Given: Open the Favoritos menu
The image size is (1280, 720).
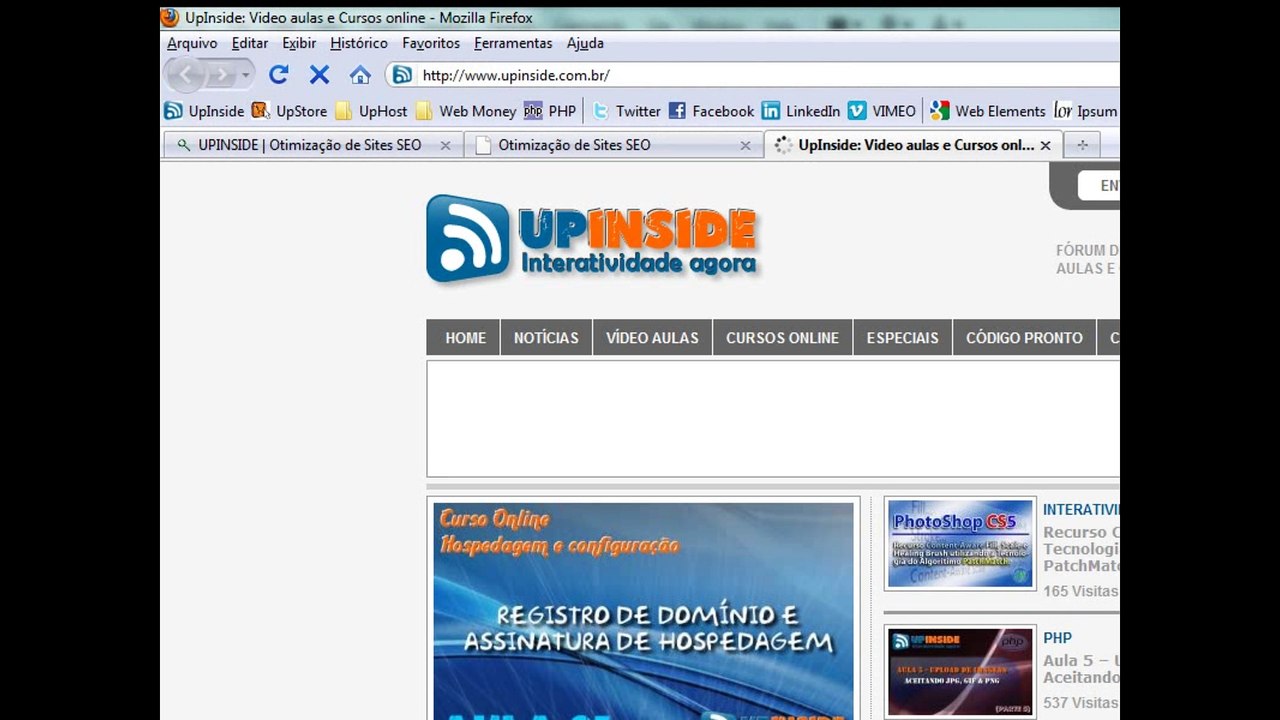Looking at the screenshot, I should click(431, 43).
